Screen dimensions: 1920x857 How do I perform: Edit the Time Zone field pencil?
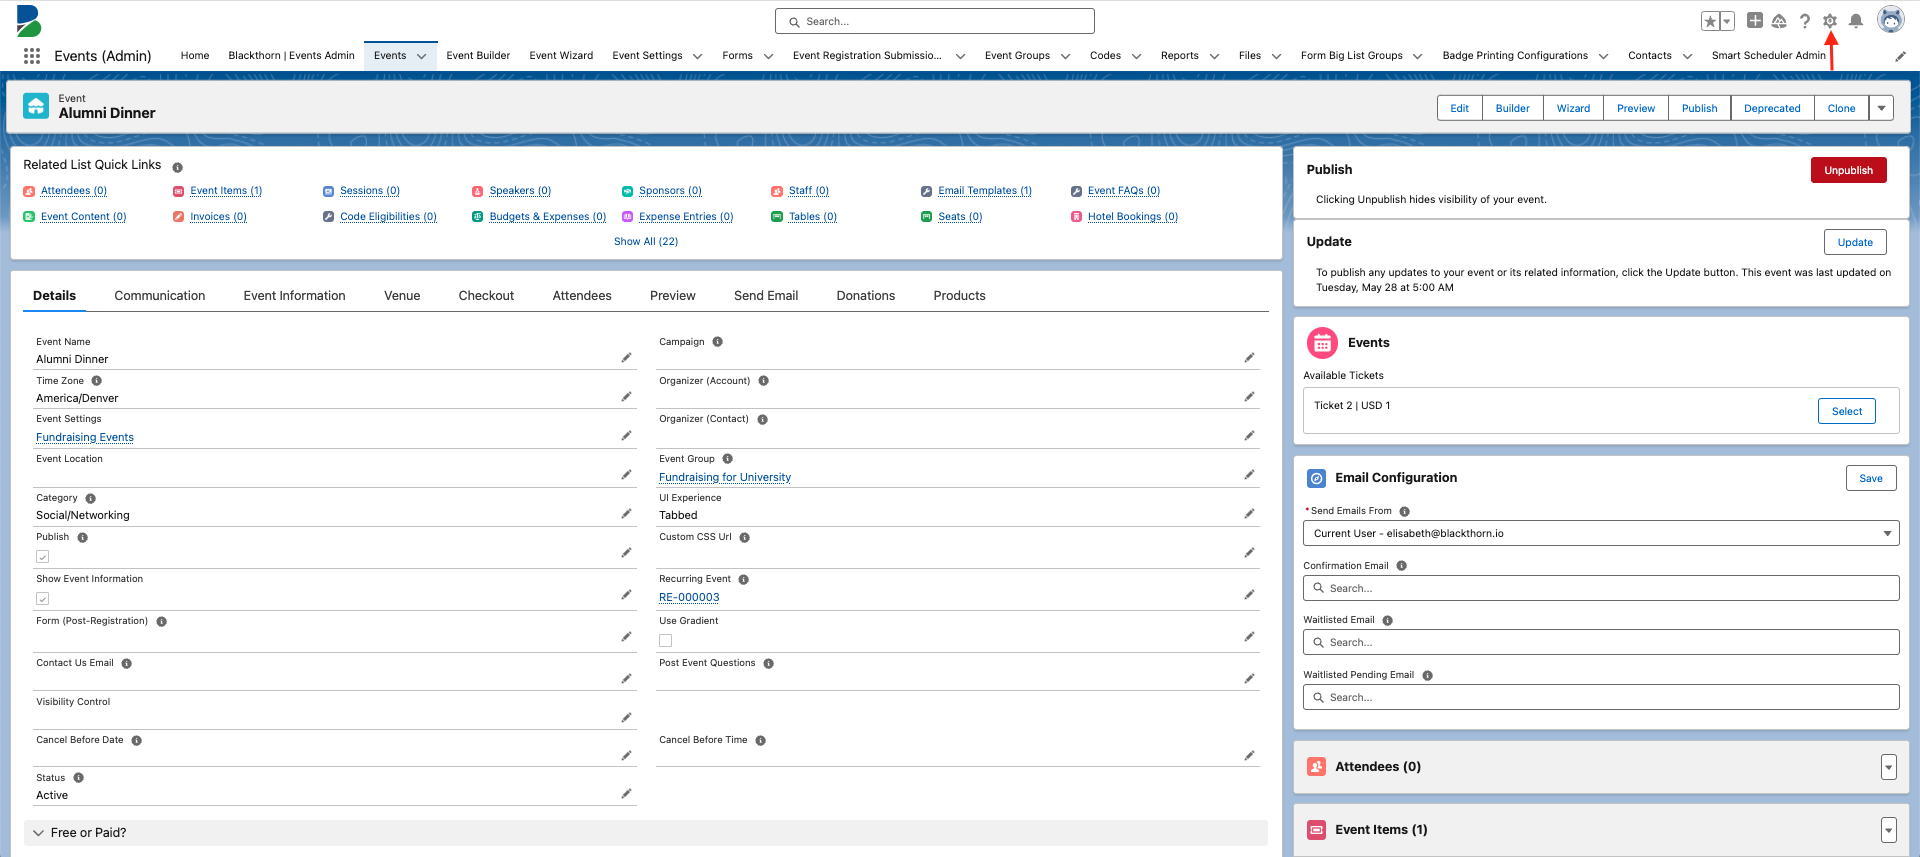tap(626, 397)
